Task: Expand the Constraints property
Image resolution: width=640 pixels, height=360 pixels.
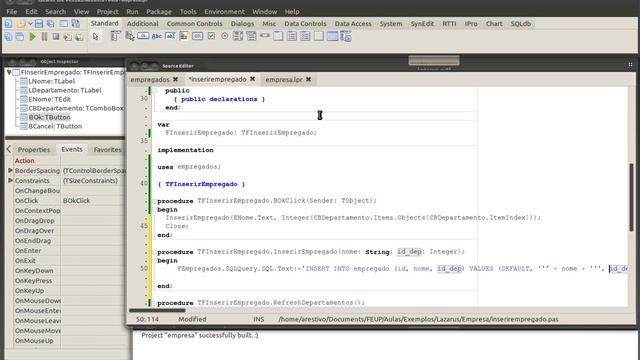Action: tap(10, 180)
